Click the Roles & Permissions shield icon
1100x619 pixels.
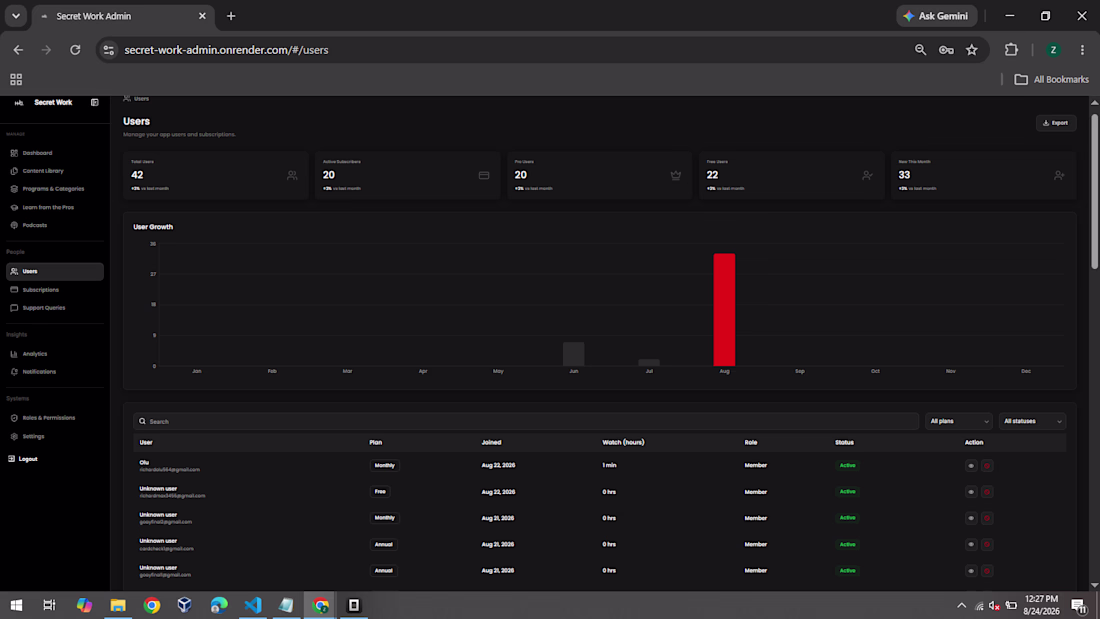pos(14,418)
